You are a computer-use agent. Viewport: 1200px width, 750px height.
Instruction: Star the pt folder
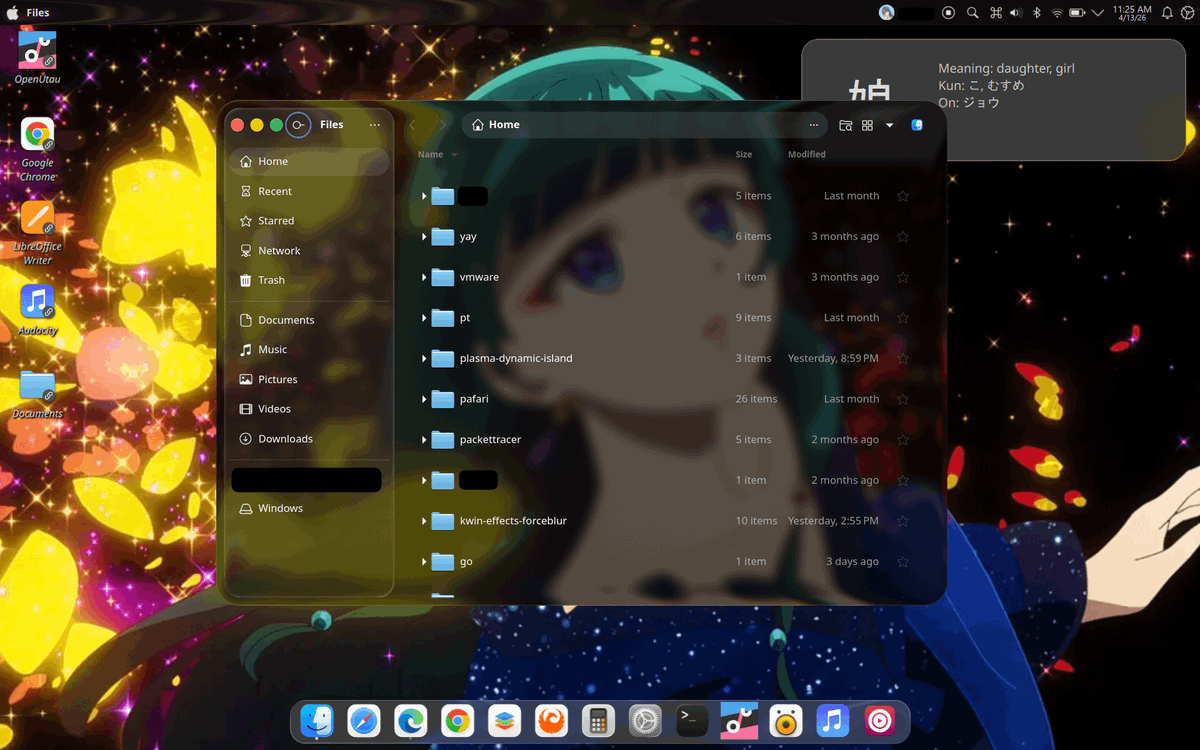pyautogui.click(x=903, y=318)
